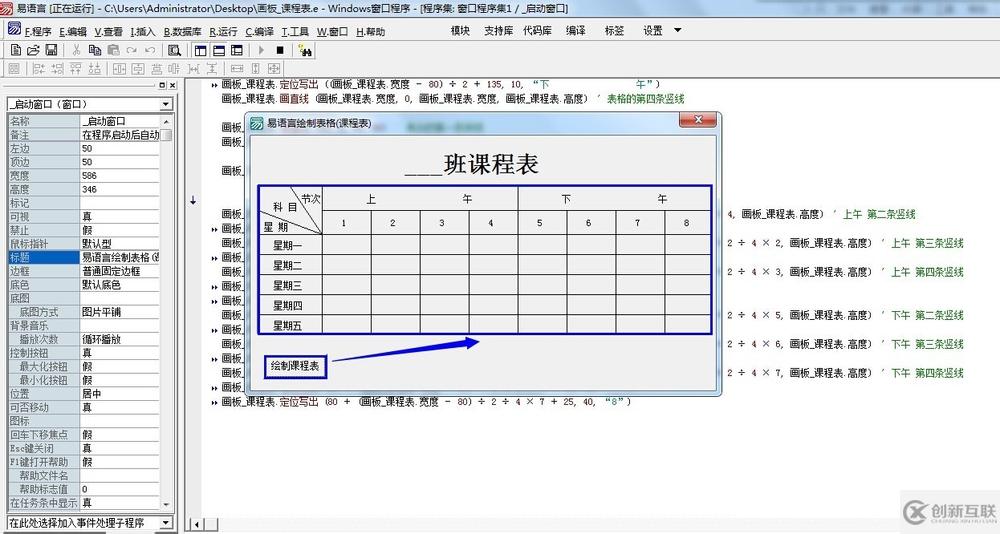Image resolution: width=1000 pixels, height=534 pixels.
Task: Click the align-left edges layout icon
Action: (x=39, y=68)
